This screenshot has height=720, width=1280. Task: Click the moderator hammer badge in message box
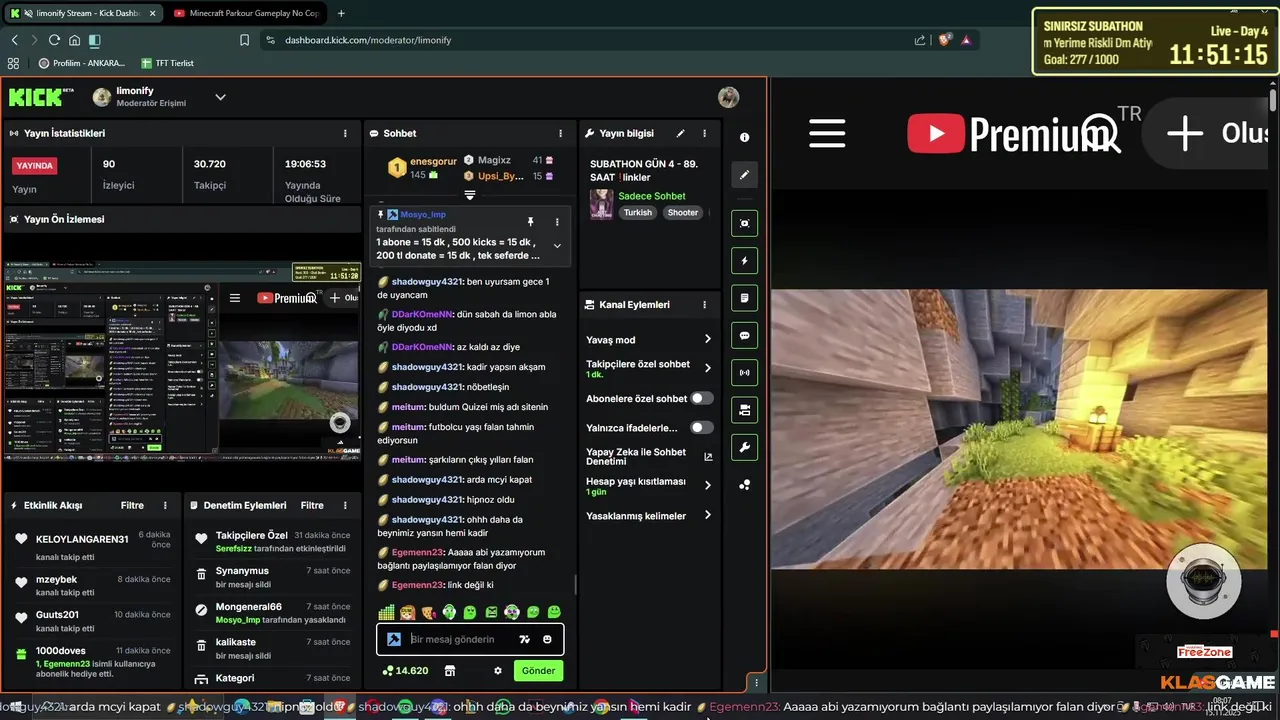(x=394, y=639)
